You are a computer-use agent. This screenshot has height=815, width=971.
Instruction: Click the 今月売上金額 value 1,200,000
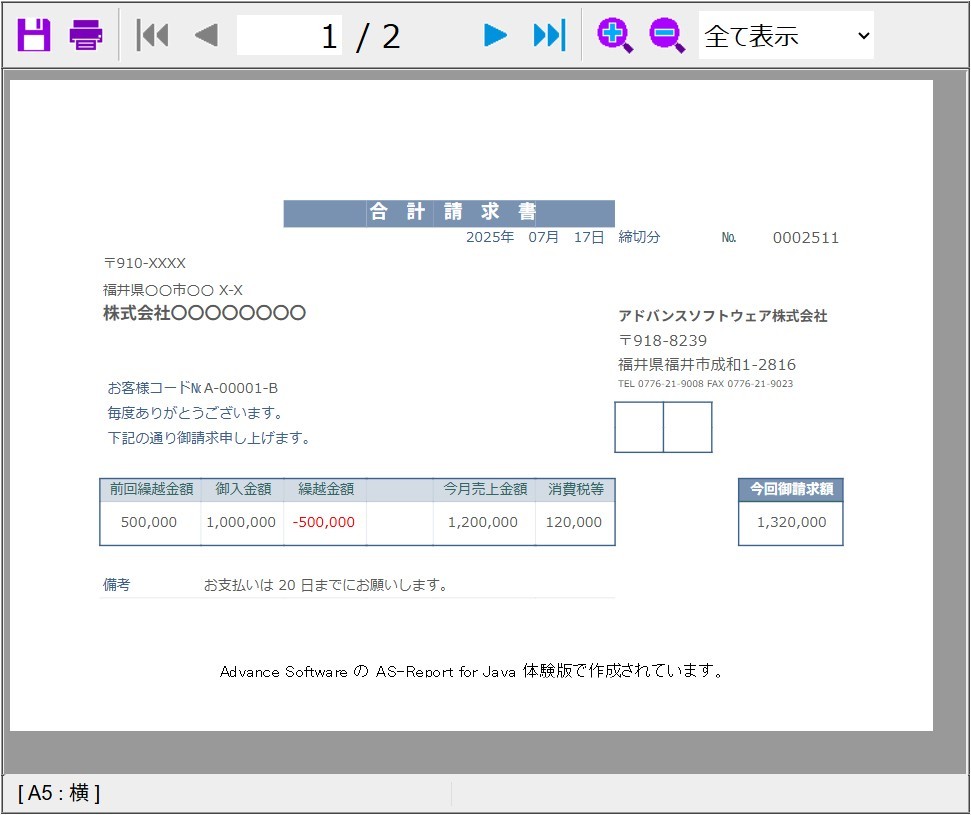[x=483, y=522]
